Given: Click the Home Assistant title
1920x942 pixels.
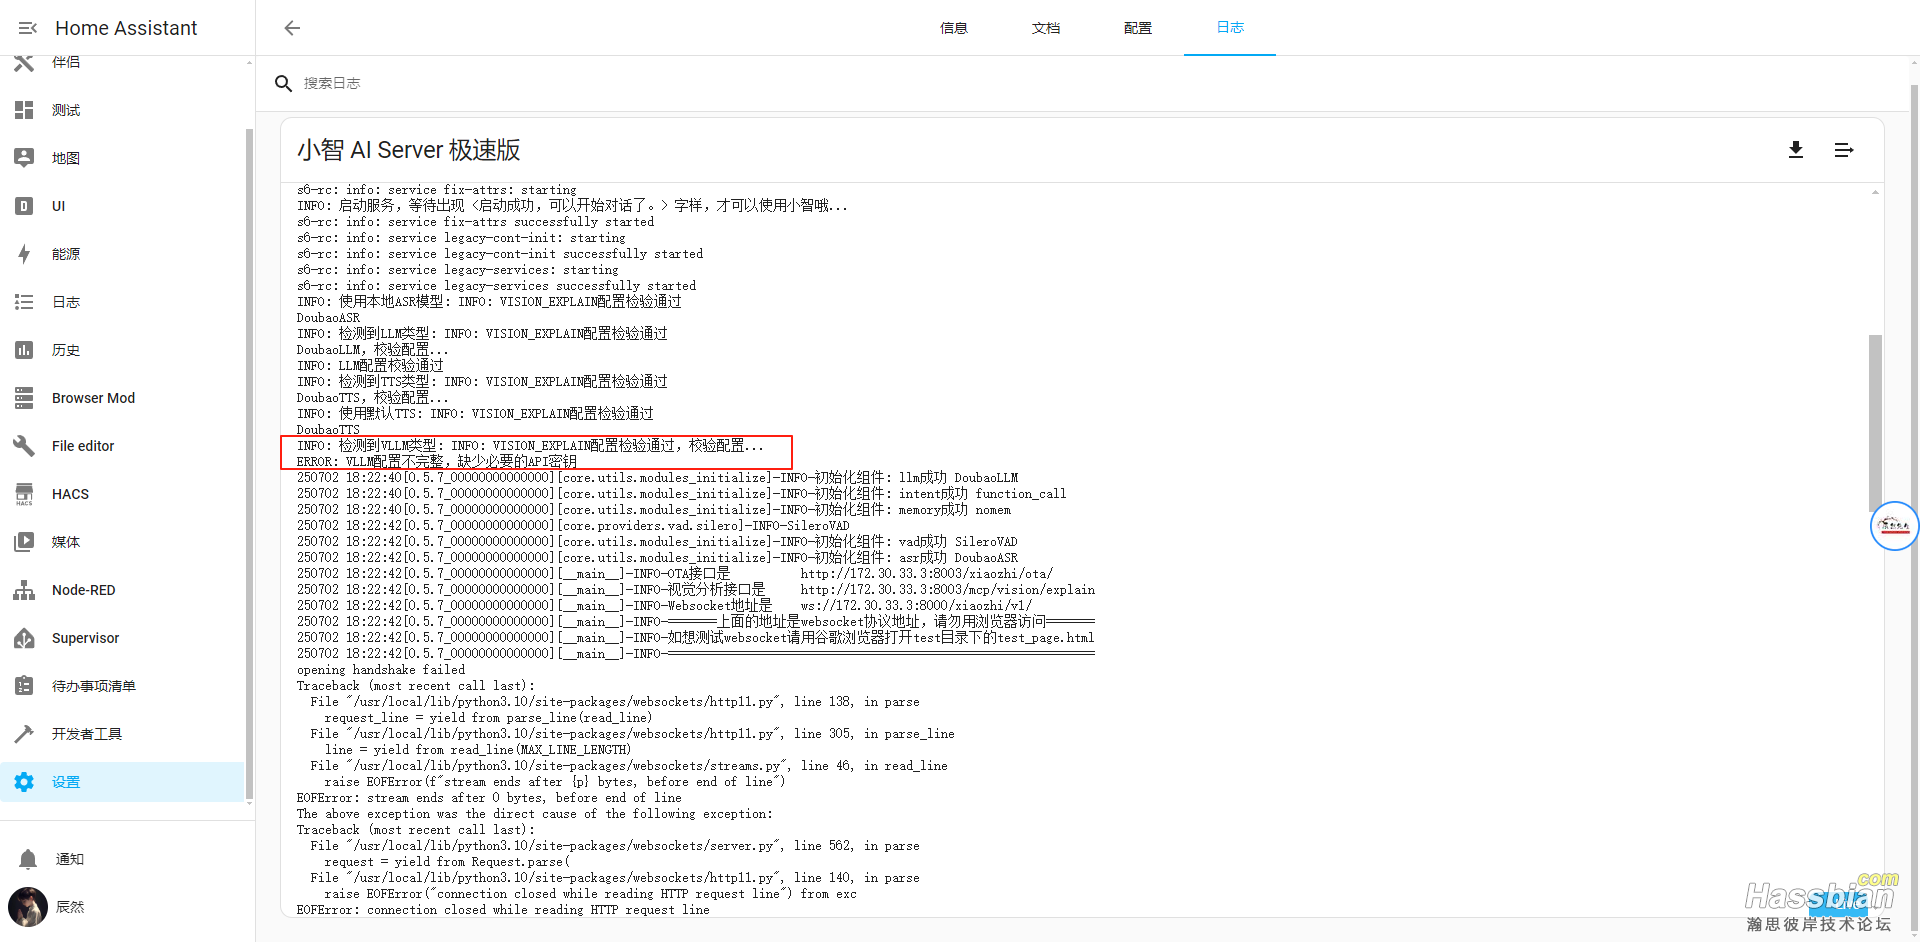Looking at the screenshot, I should 126,28.
